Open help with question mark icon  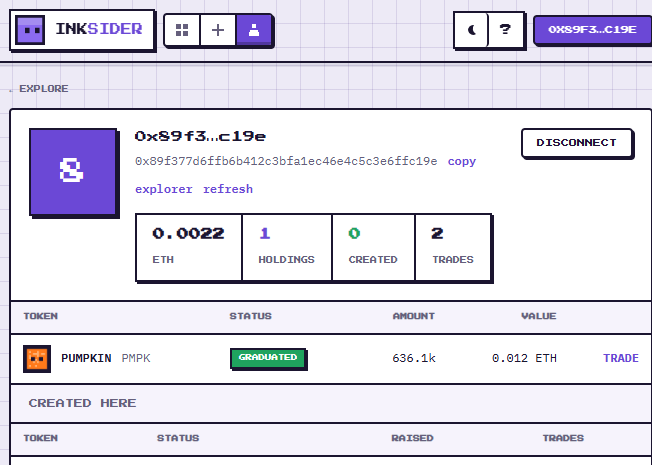click(505, 30)
